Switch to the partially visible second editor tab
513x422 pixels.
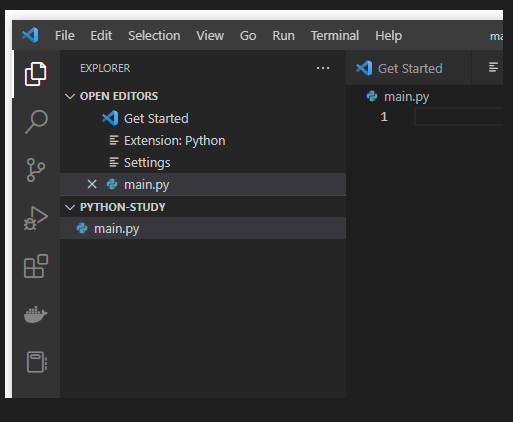pyautogui.click(x=488, y=68)
